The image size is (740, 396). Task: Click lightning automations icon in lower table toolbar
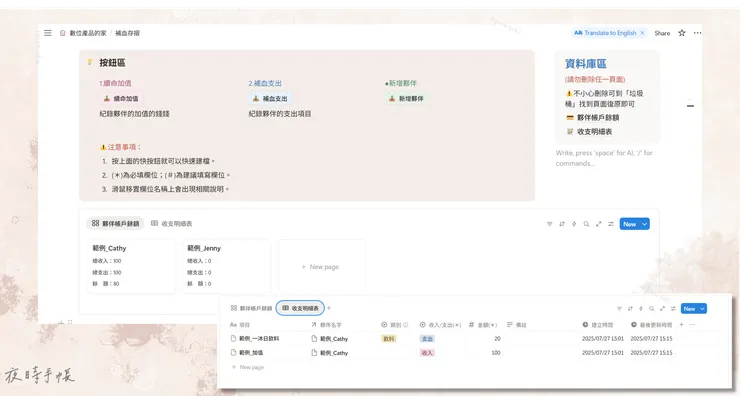click(641, 309)
